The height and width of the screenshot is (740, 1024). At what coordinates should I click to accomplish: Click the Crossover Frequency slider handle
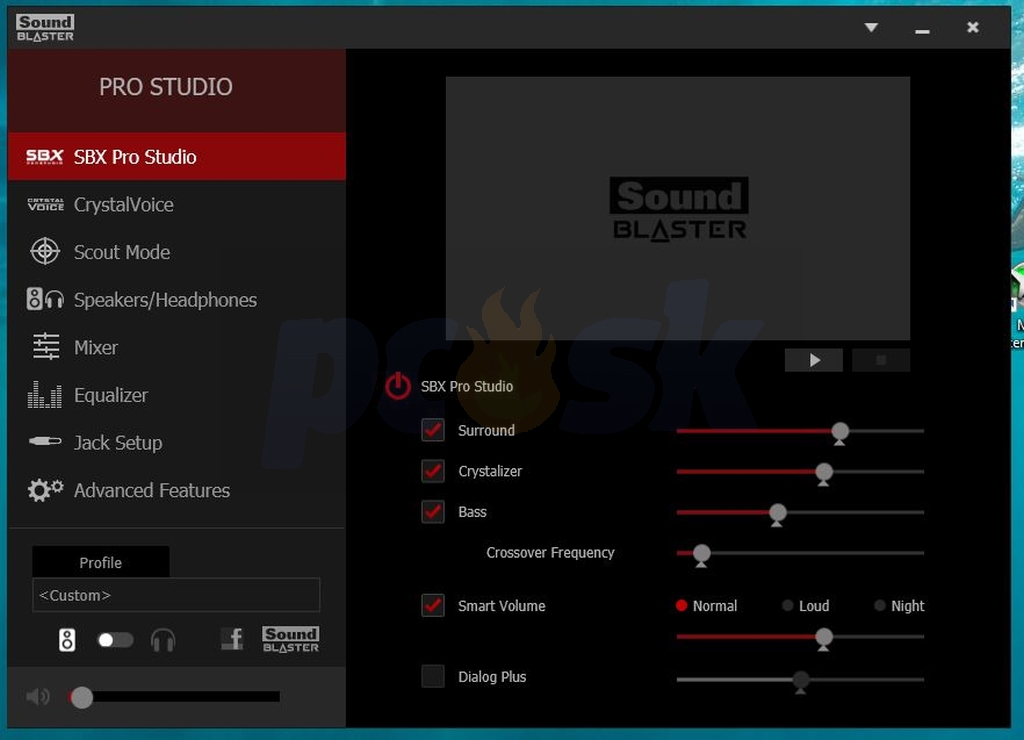click(x=701, y=555)
